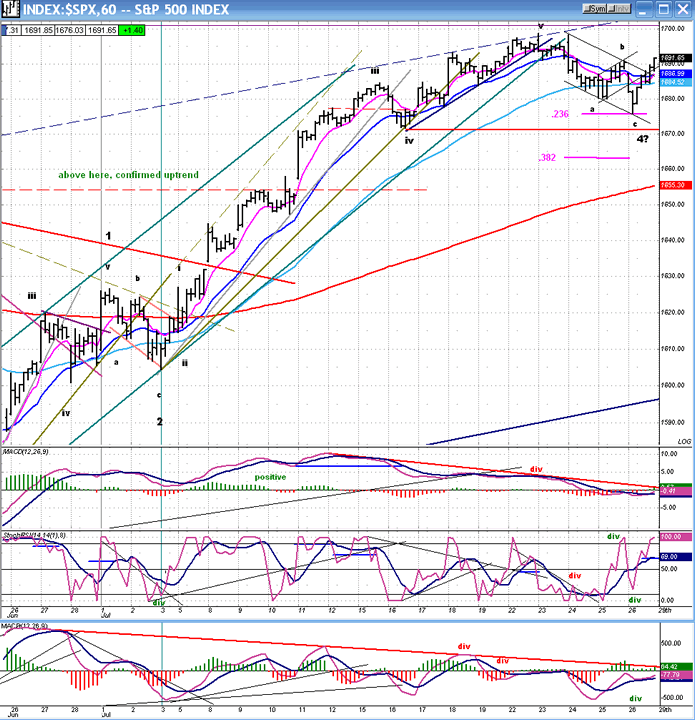Image resolution: width=695 pixels, height=720 pixels.
Task: Minimize the S&P 500 chart window
Action: coord(645,9)
